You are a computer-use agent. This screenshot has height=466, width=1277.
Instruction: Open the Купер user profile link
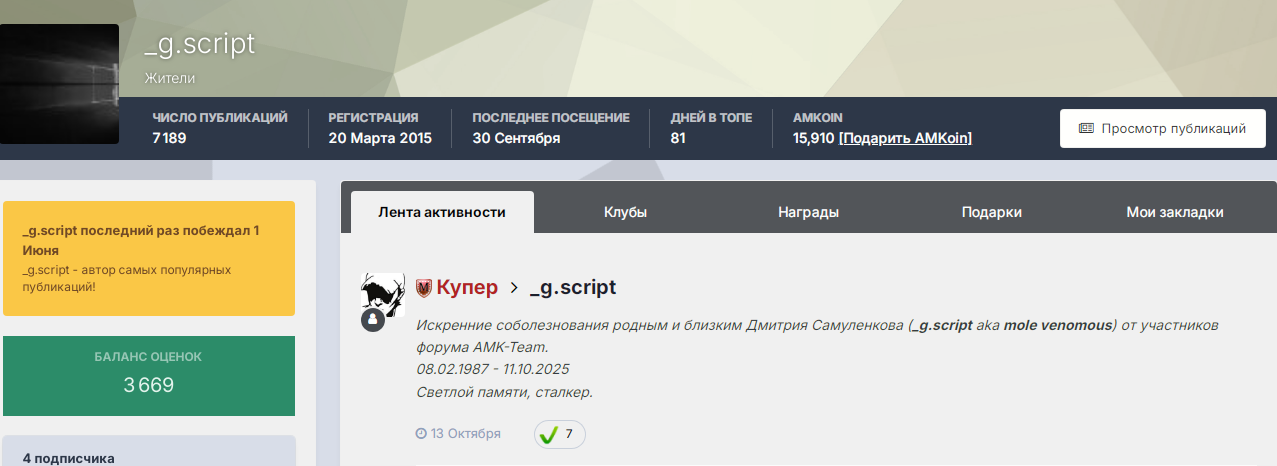[466, 288]
